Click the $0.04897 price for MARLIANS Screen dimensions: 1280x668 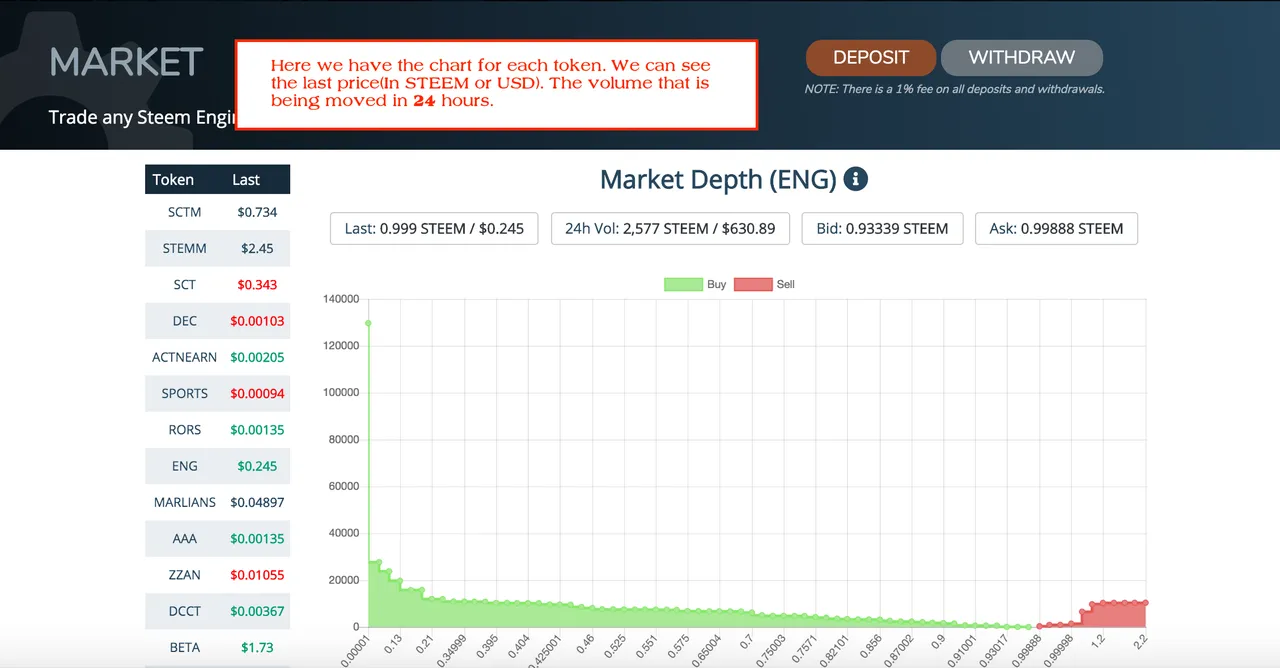coord(257,502)
